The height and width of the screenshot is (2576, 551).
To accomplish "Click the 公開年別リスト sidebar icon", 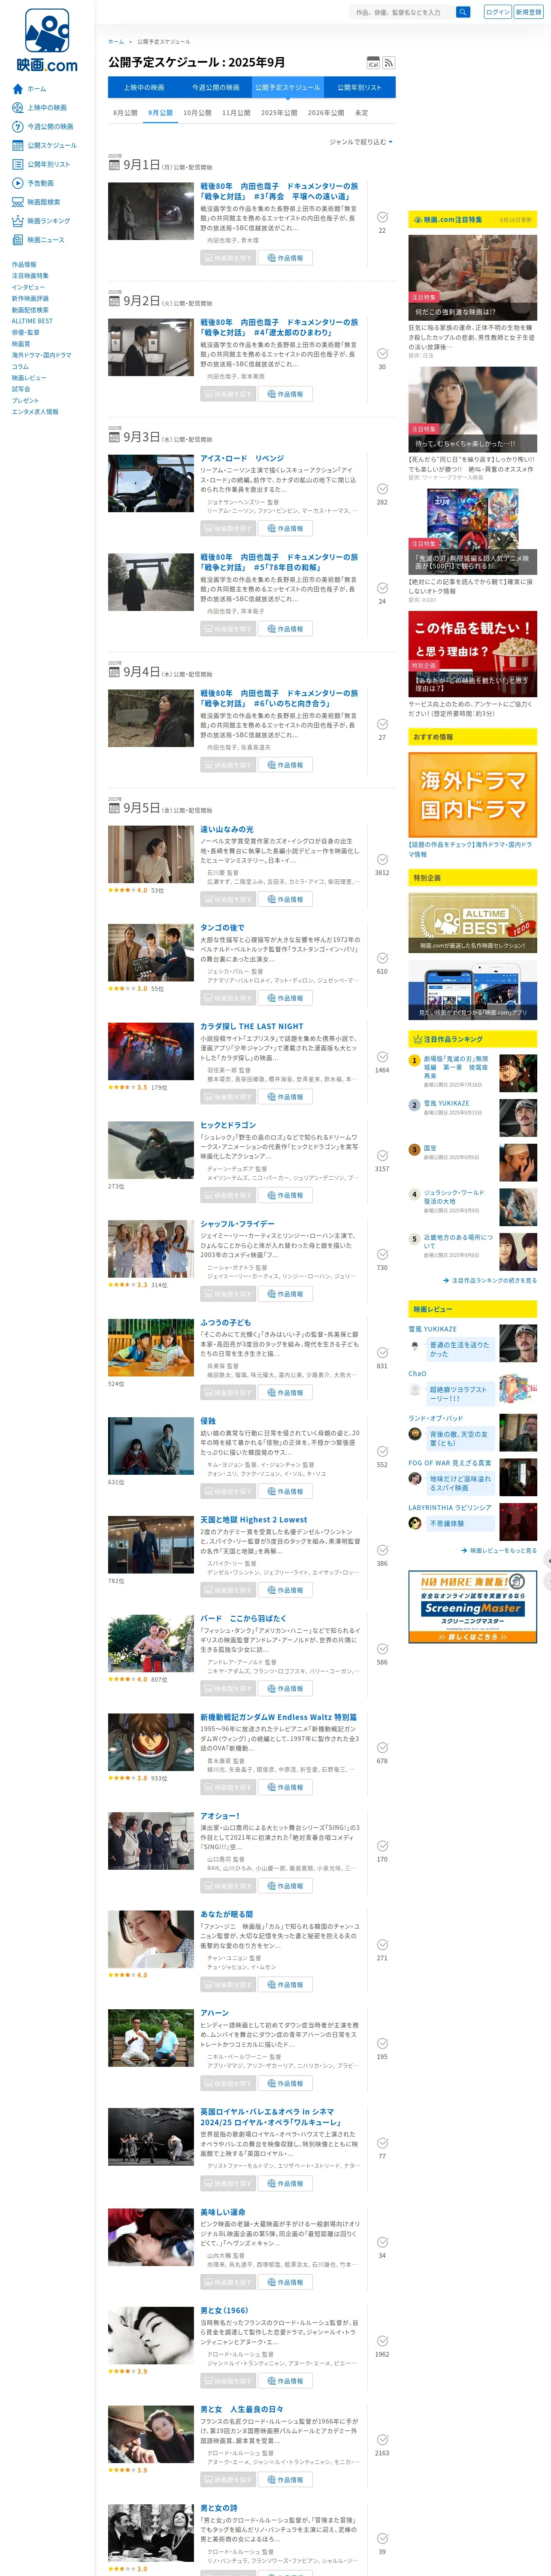I will point(17,164).
